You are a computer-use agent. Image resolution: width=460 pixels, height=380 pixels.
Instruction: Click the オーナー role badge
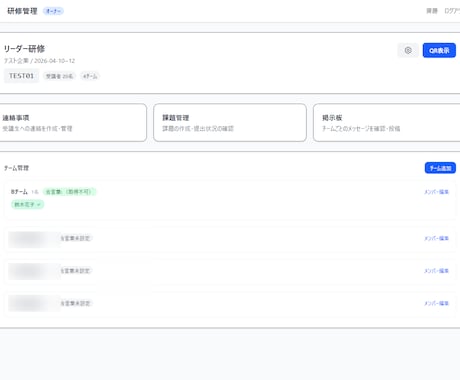pos(53,11)
